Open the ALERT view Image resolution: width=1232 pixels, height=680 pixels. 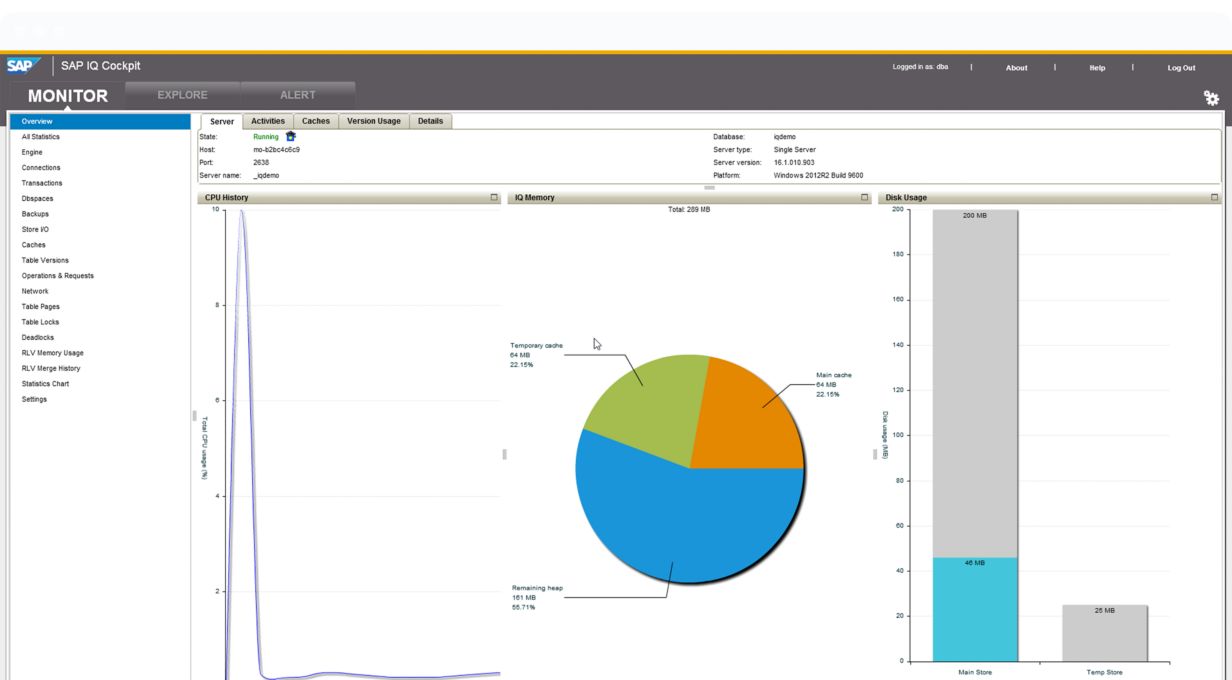pyautogui.click(x=297, y=95)
